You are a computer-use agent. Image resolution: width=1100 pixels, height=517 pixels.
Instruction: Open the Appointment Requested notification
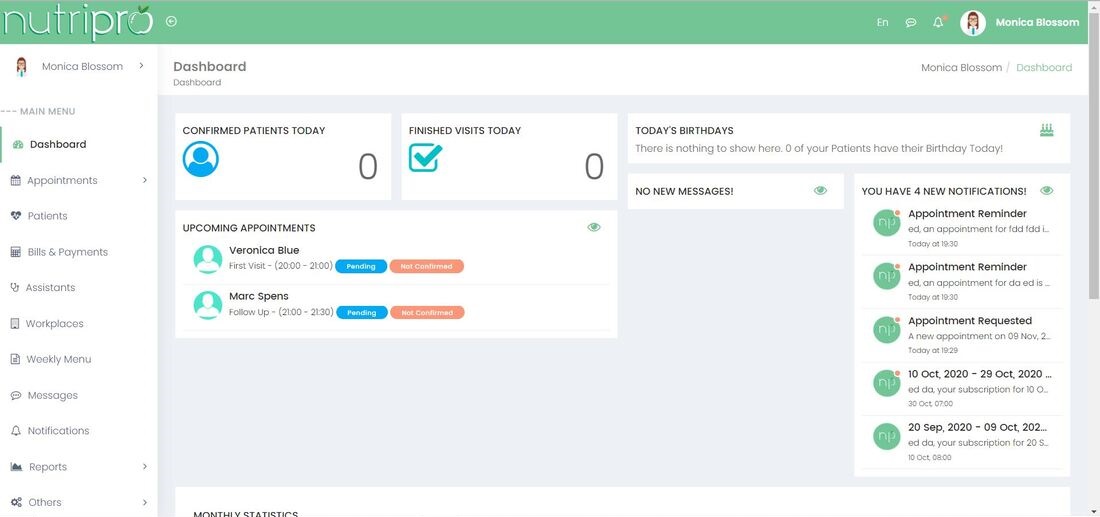pos(969,321)
